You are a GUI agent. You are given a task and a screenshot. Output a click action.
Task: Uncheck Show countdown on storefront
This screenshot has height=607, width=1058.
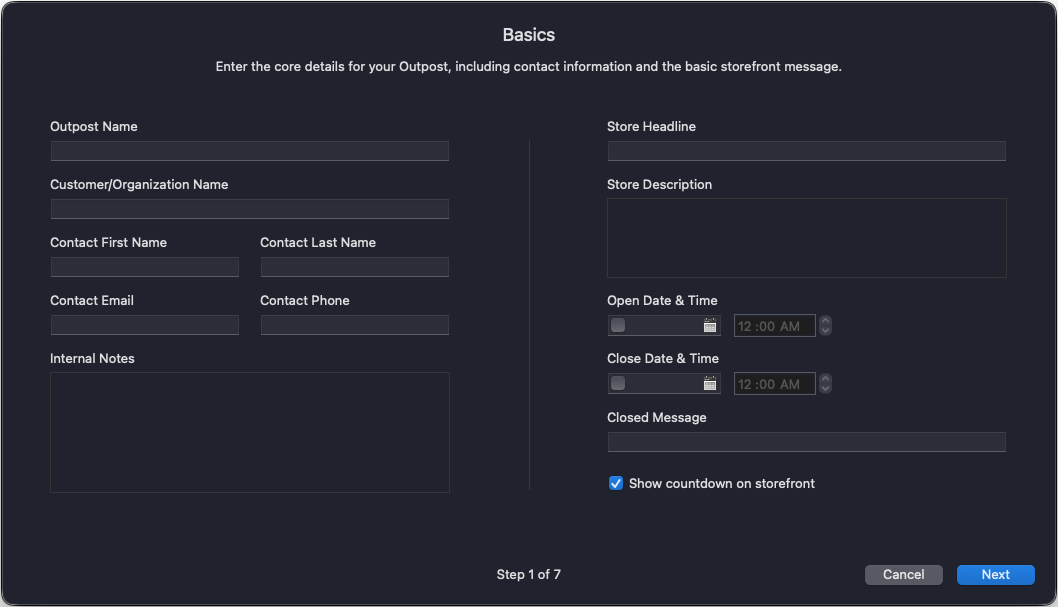pyautogui.click(x=616, y=484)
